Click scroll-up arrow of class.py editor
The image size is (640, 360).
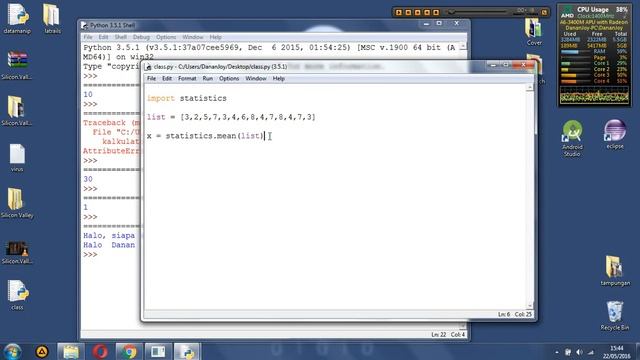(530, 87)
